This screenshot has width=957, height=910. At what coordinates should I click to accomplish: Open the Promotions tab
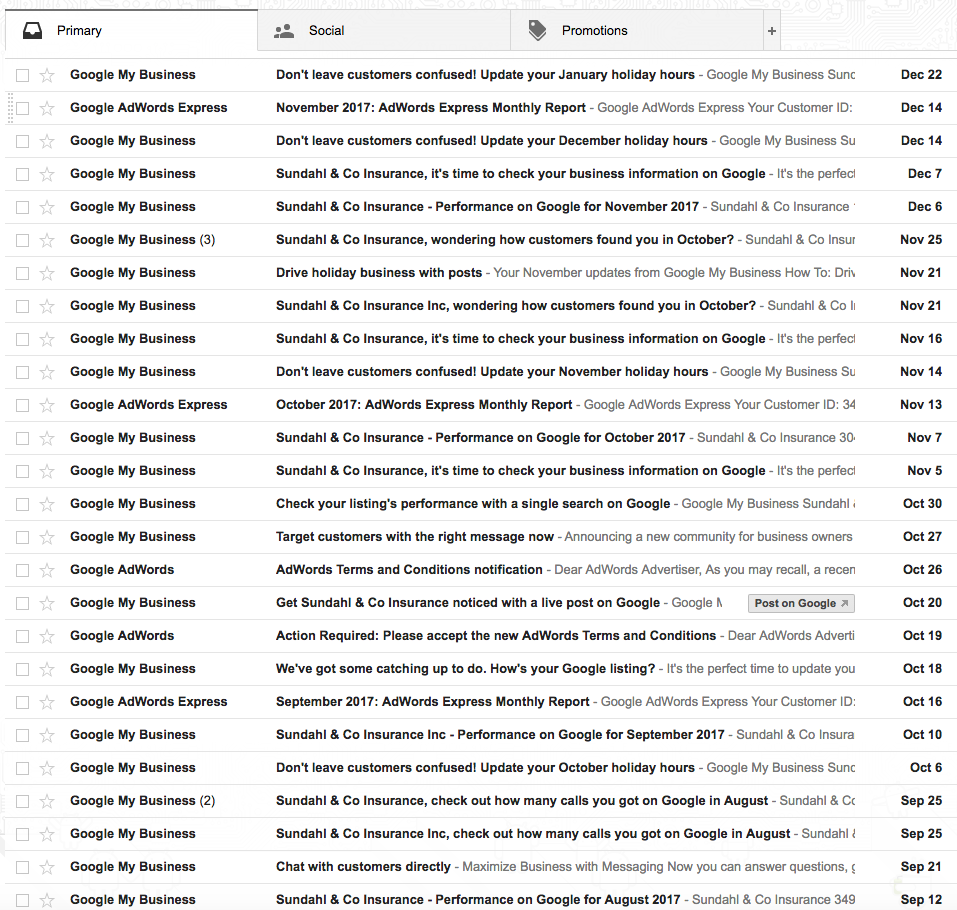coord(637,31)
